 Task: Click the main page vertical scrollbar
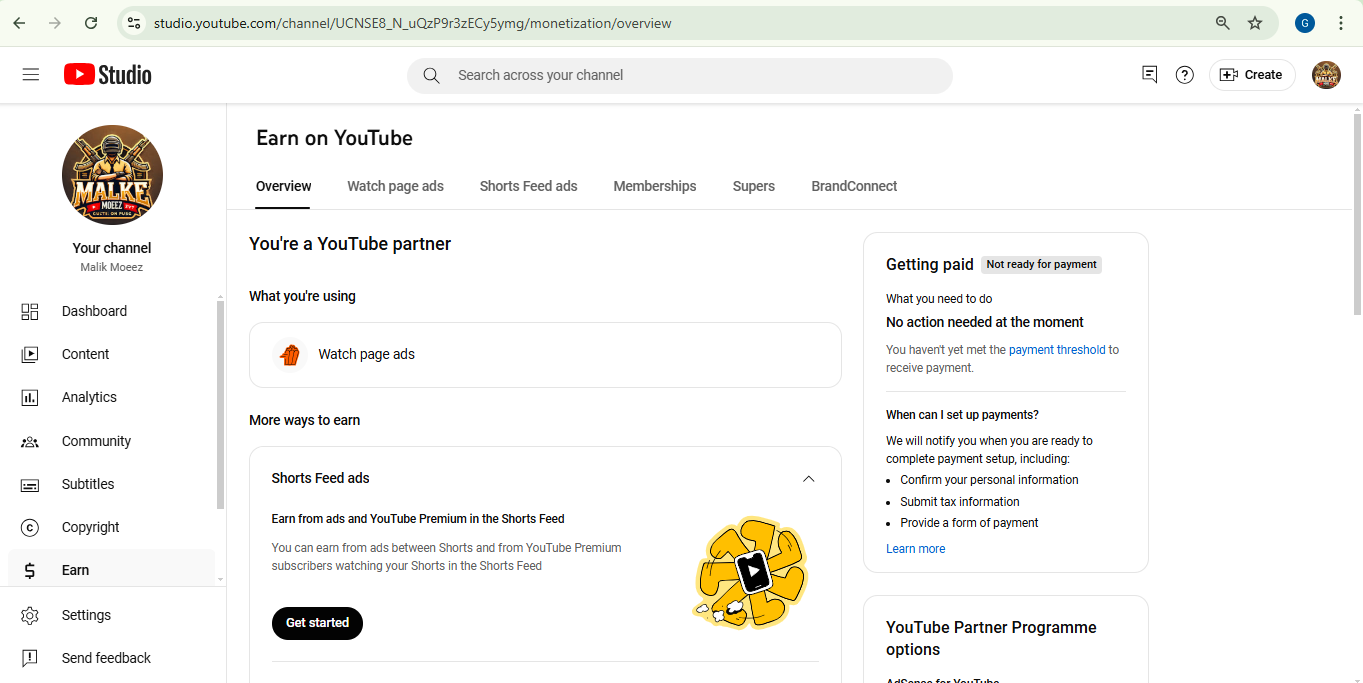point(1356,215)
